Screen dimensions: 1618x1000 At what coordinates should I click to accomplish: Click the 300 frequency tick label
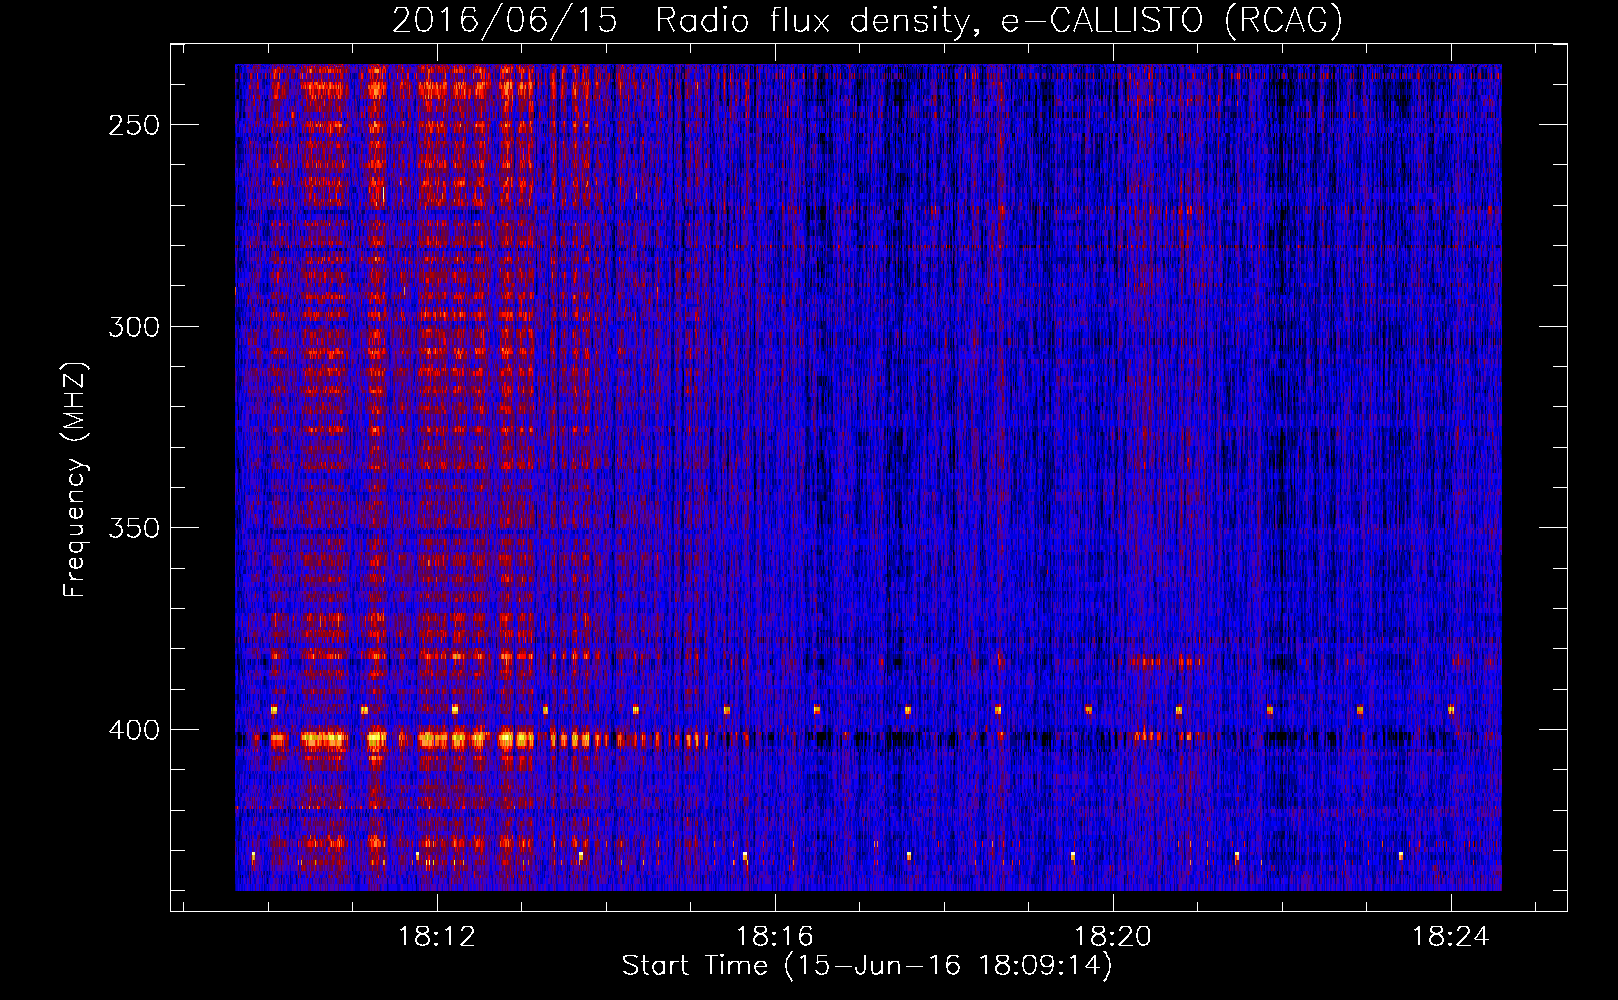(x=134, y=327)
